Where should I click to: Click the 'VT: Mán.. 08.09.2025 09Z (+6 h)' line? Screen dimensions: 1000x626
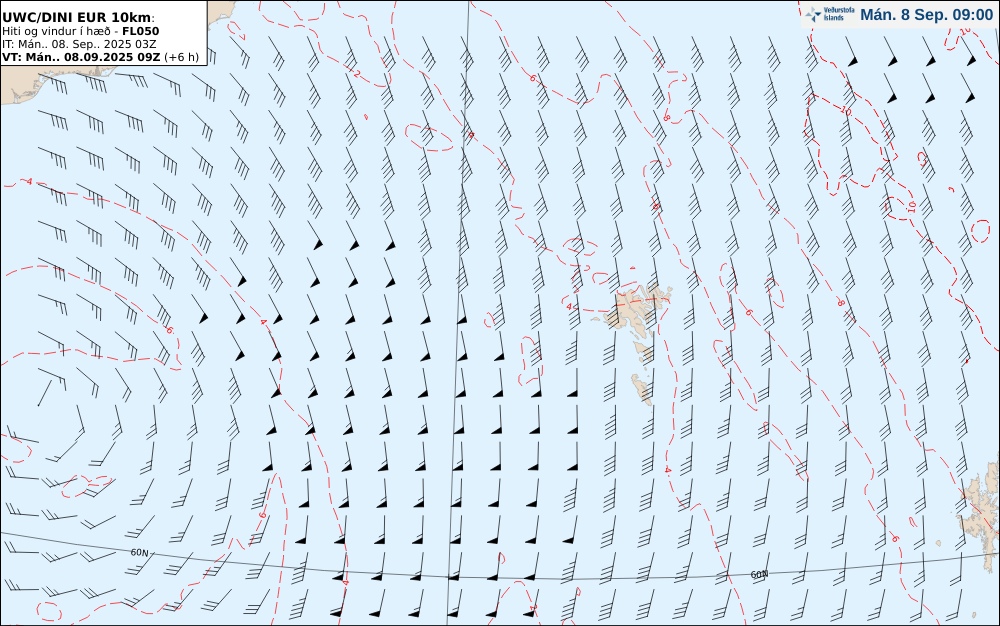(100, 57)
